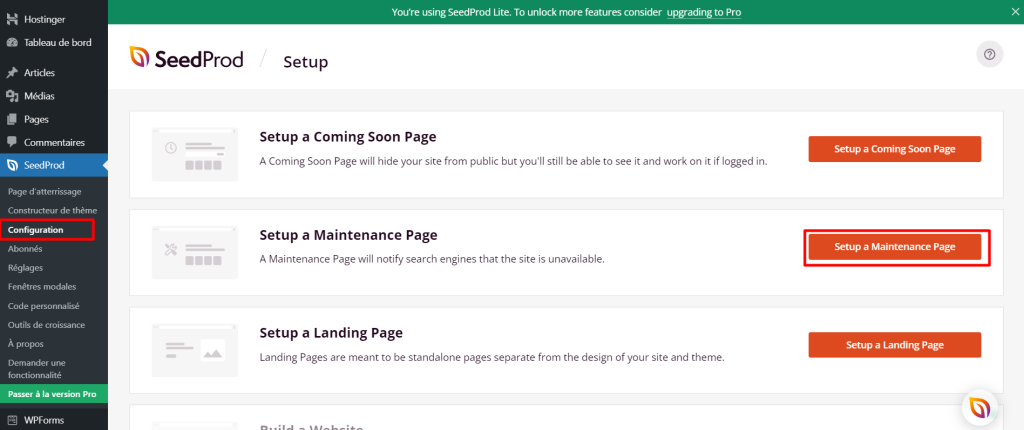The image size is (1024, 430).
Task: Click Setup a Landing Page button
Action: coord(895,345)
